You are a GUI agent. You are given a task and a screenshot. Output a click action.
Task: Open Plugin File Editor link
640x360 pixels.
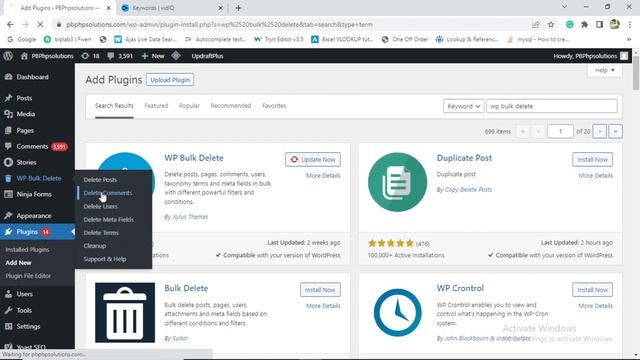pos(28,276)
